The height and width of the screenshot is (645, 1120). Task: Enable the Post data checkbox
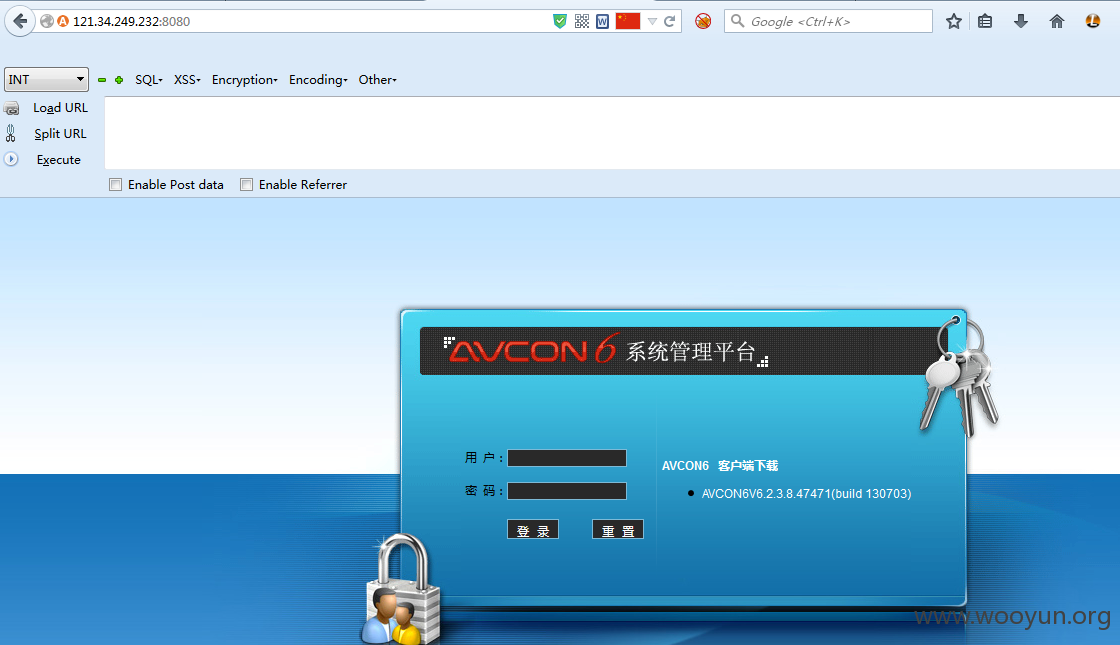coord(115,185)
